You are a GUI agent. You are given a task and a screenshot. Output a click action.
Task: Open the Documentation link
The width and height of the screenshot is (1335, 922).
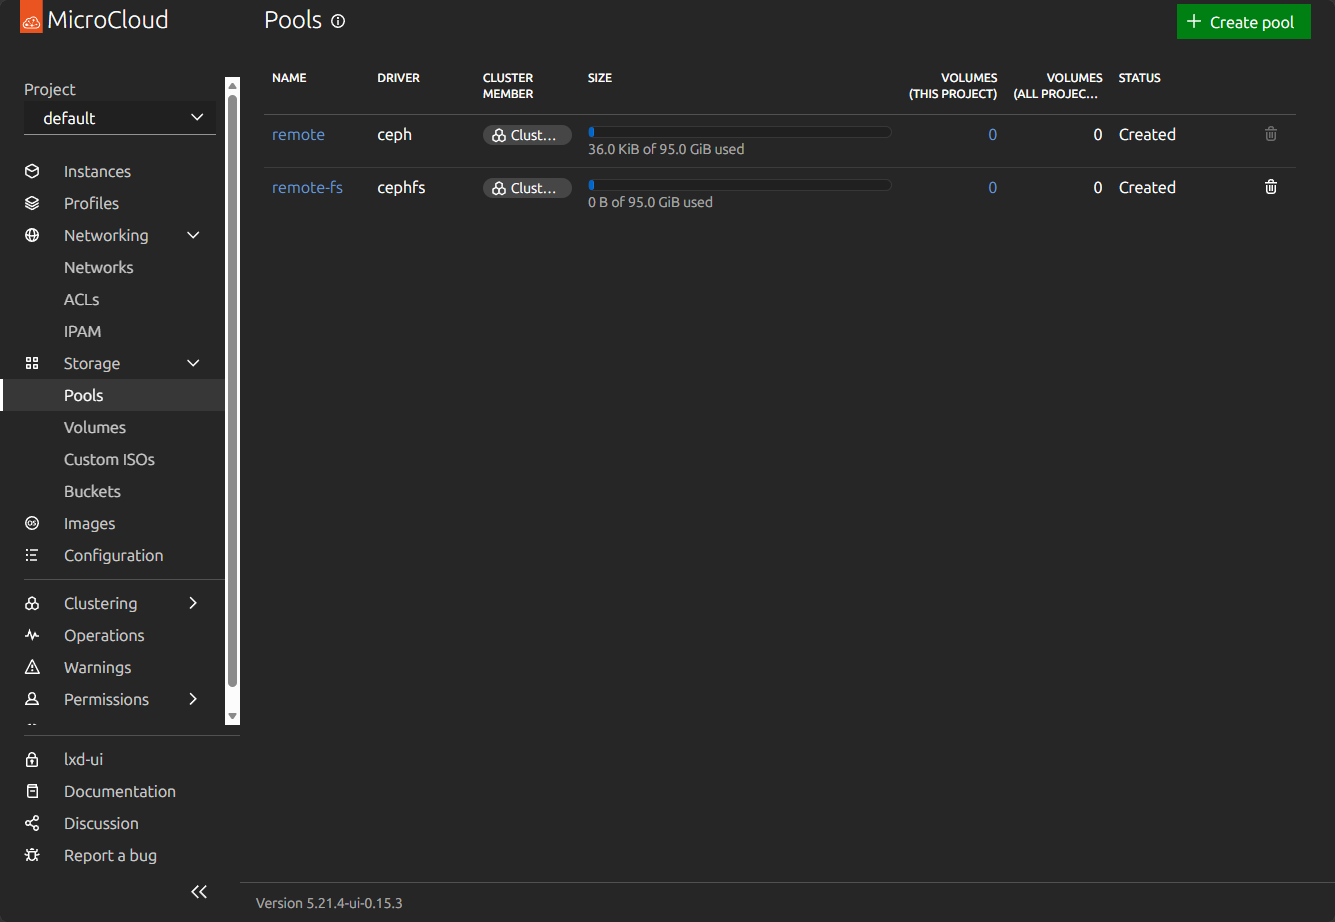click(x=120, y=791)
